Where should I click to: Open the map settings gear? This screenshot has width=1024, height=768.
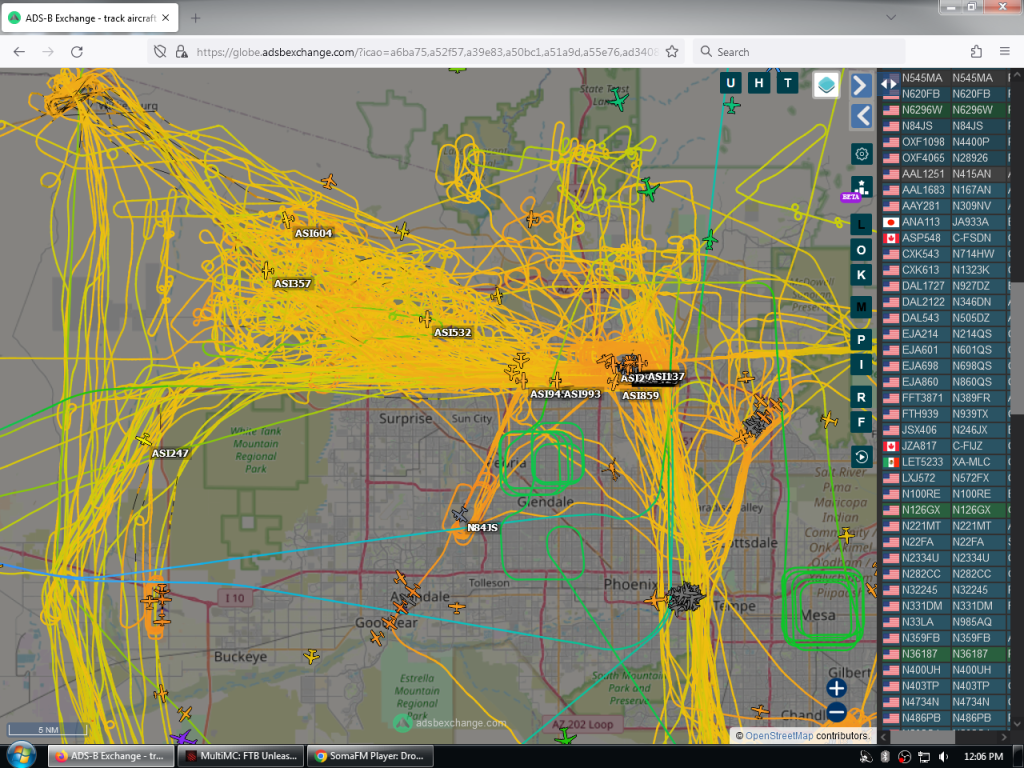point(861,154)
